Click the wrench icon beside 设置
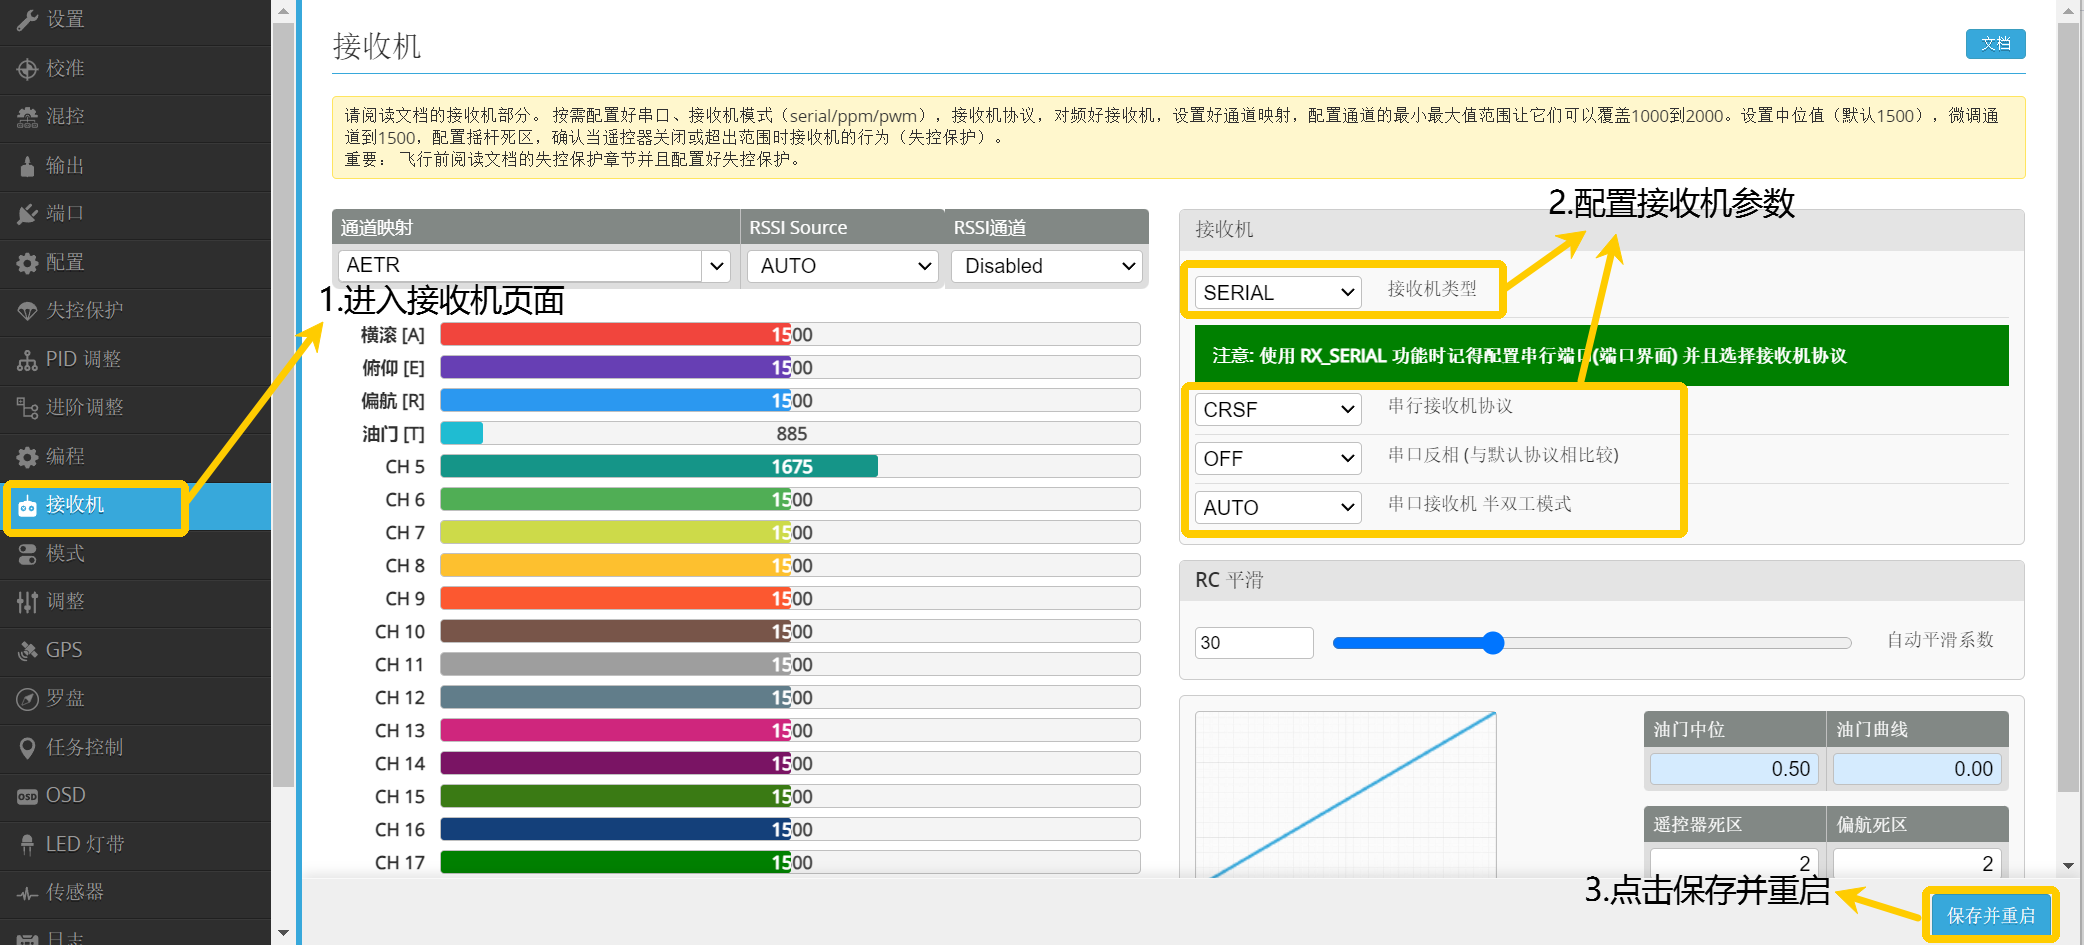Viewport: 2084px width, 945px height. (x=27, y=20)
